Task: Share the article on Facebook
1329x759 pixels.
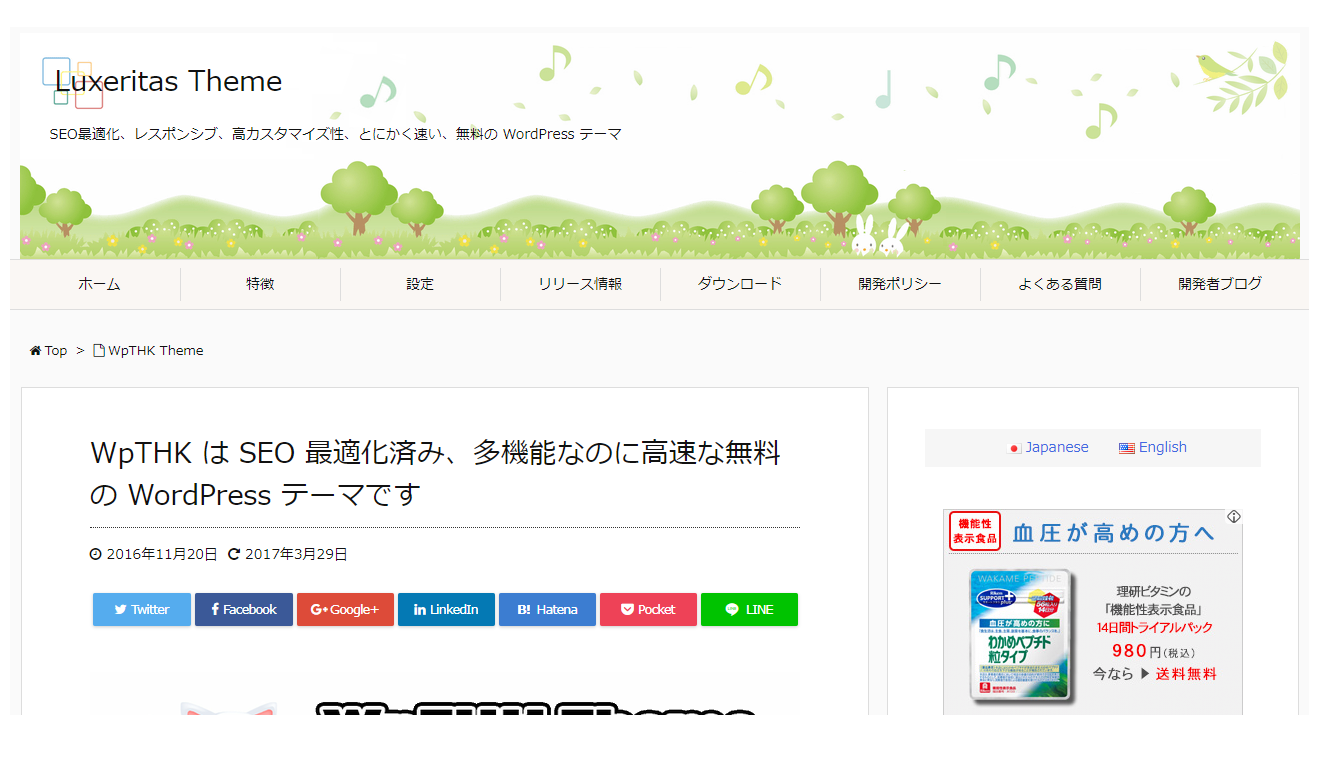Action: tap(244, 610)
